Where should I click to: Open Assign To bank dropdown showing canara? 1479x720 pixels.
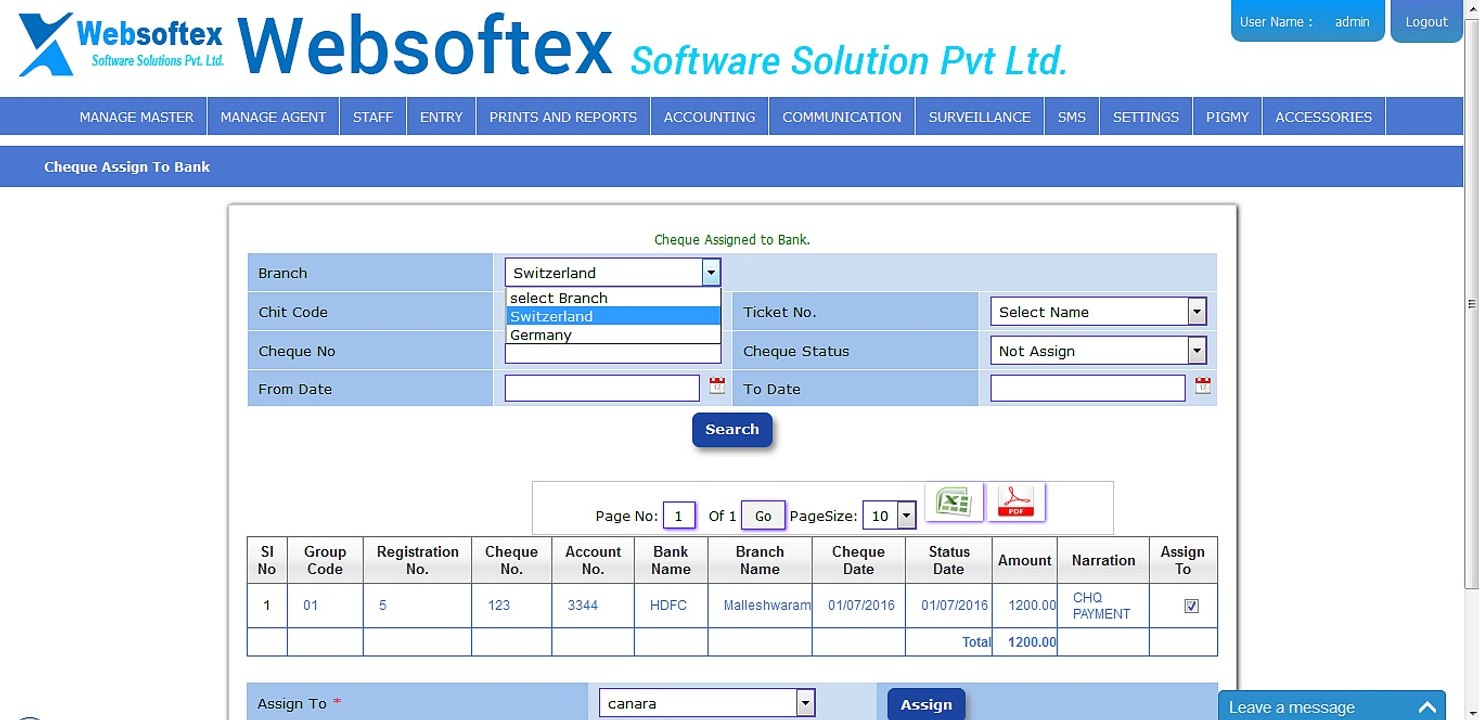pos(707,703)
